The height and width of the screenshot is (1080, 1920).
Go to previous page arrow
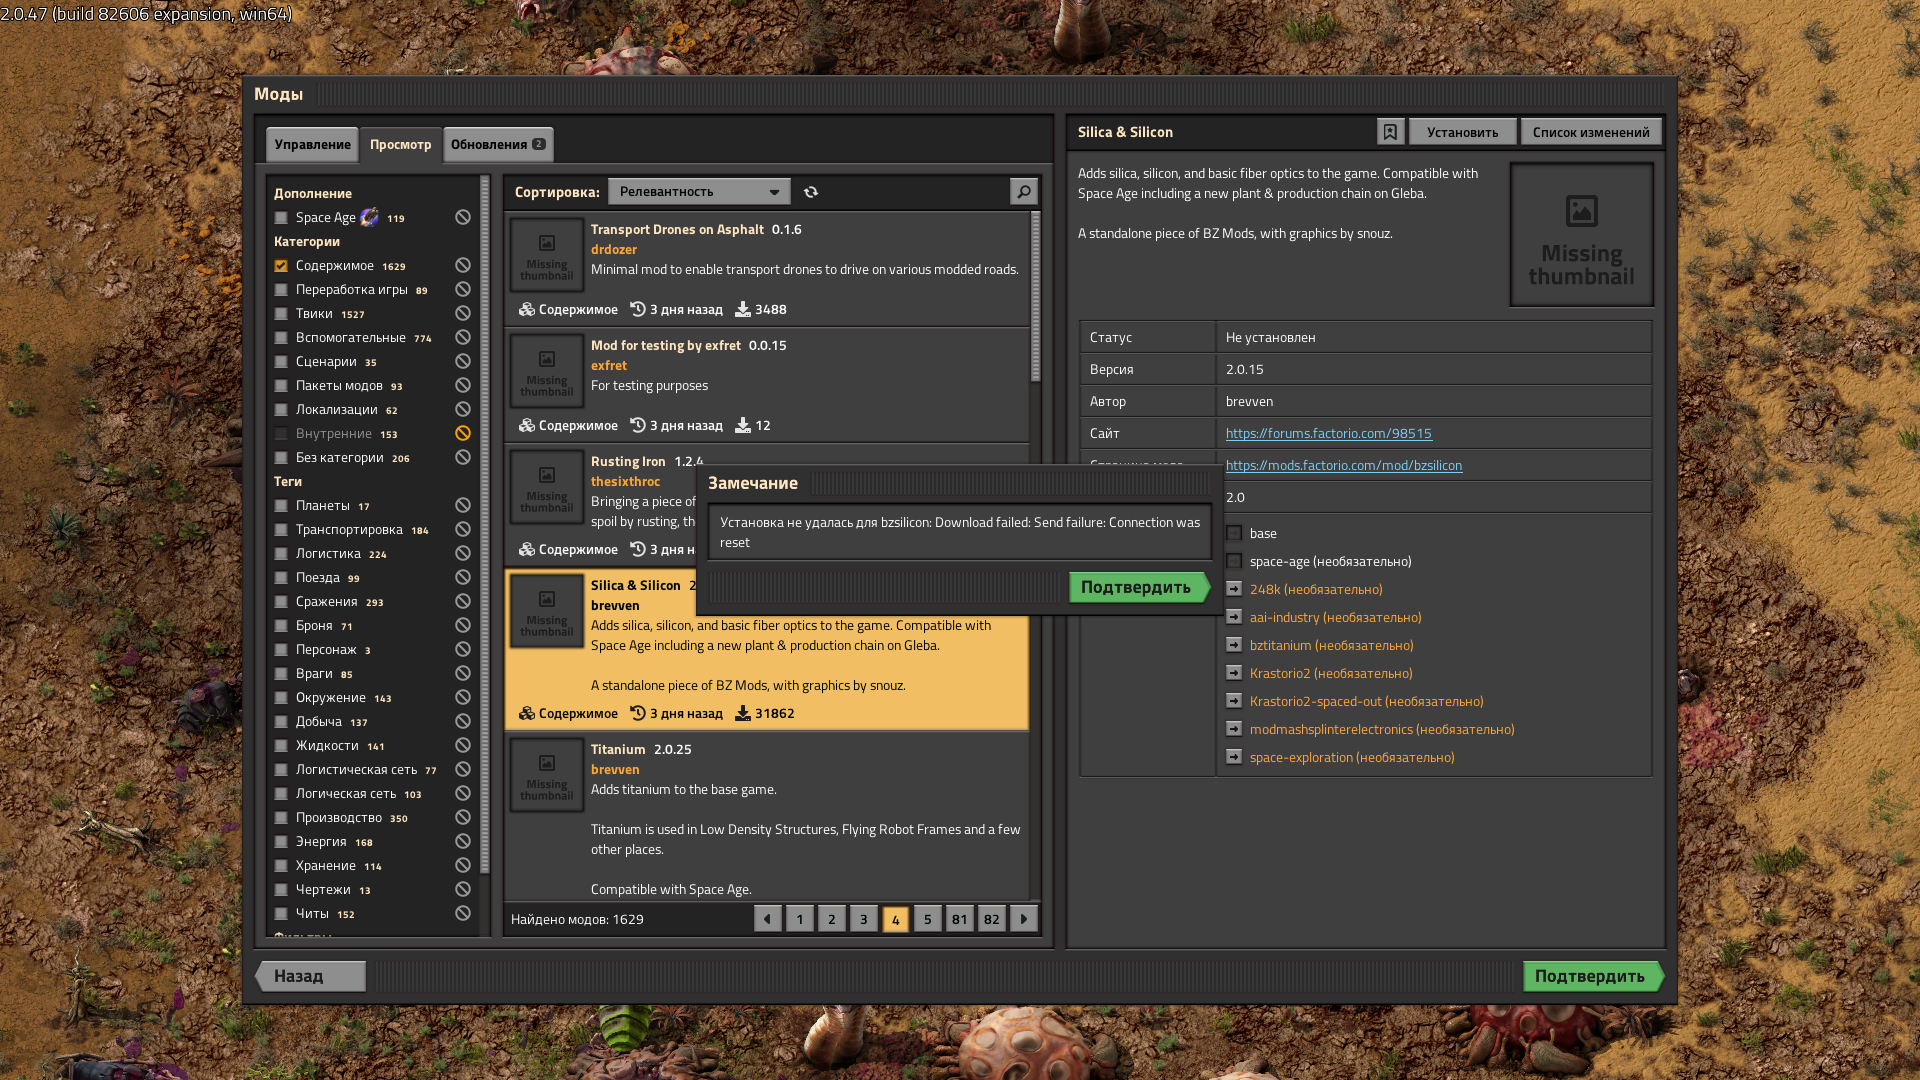tap(768, 919)
